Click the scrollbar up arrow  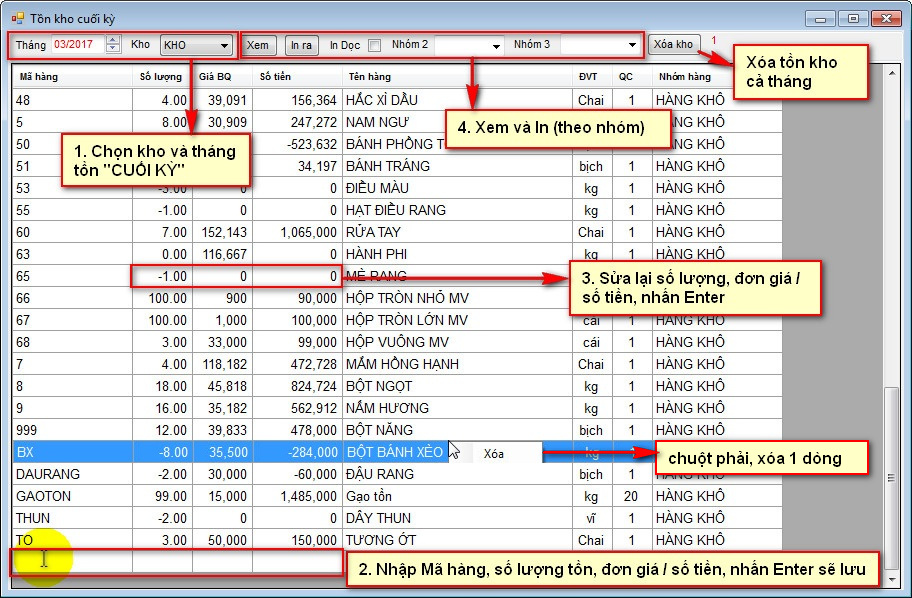click(x=891, y=73)
